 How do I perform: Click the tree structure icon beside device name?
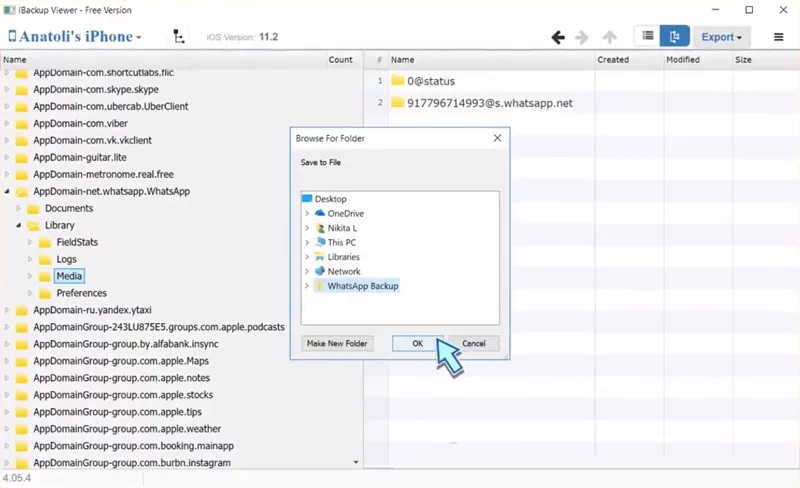pyautogui.click(x=179, y=37)
